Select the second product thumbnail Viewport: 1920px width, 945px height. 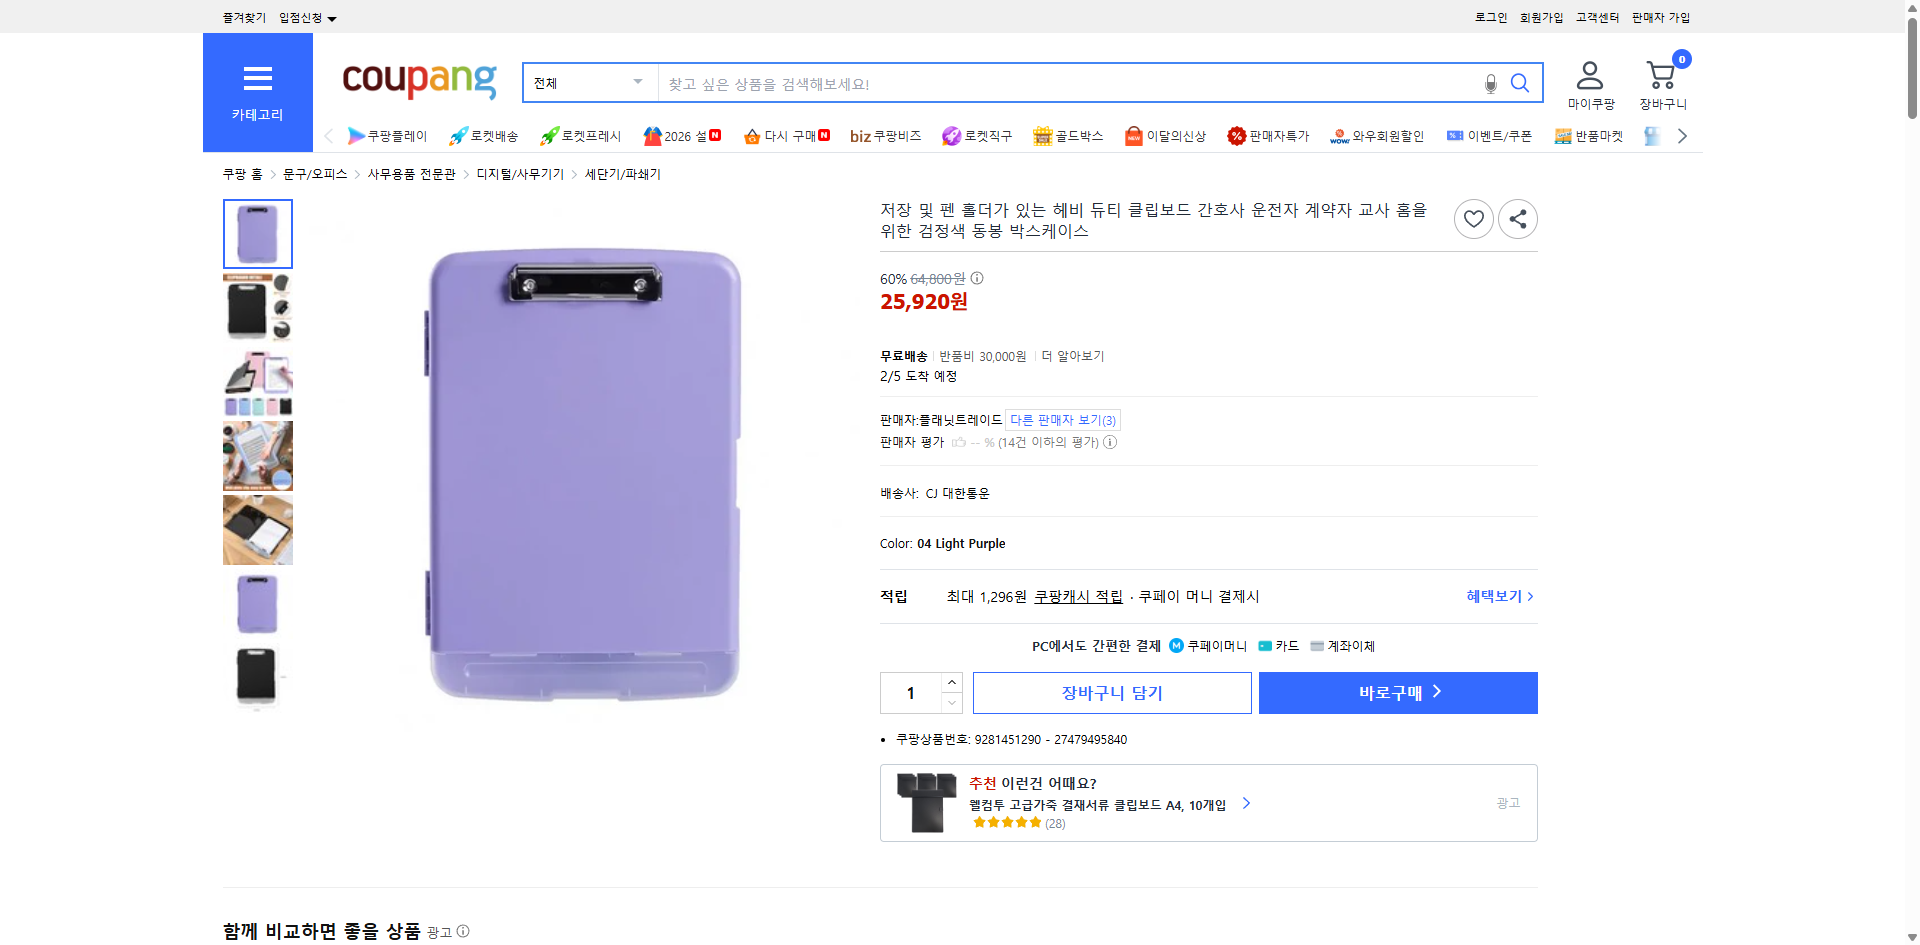[x=257, y=307]
